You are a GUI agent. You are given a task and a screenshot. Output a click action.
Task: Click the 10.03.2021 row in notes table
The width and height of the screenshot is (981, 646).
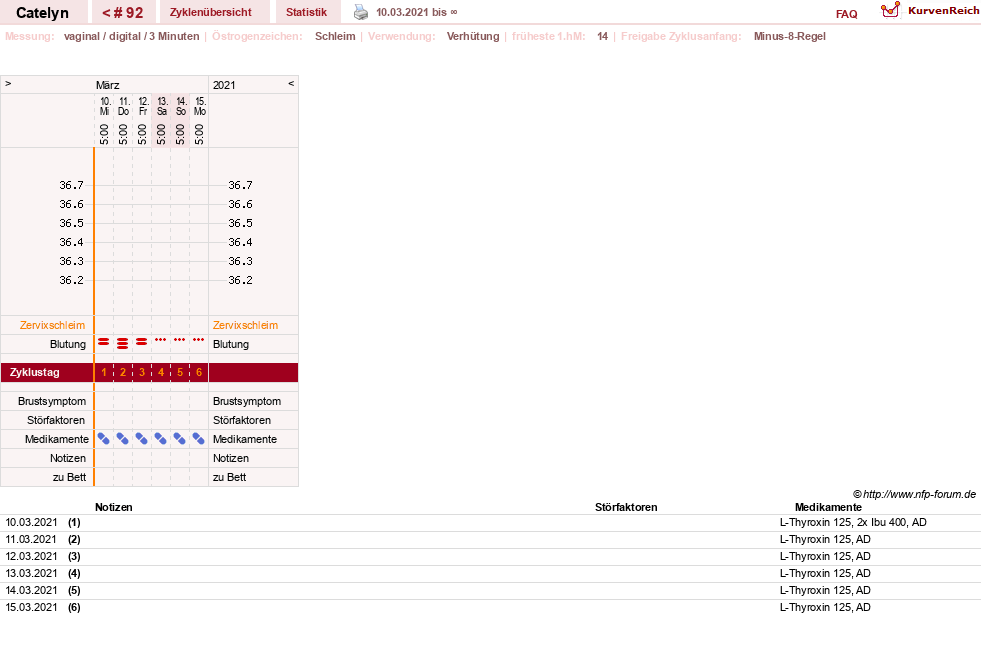click(490, 522)
